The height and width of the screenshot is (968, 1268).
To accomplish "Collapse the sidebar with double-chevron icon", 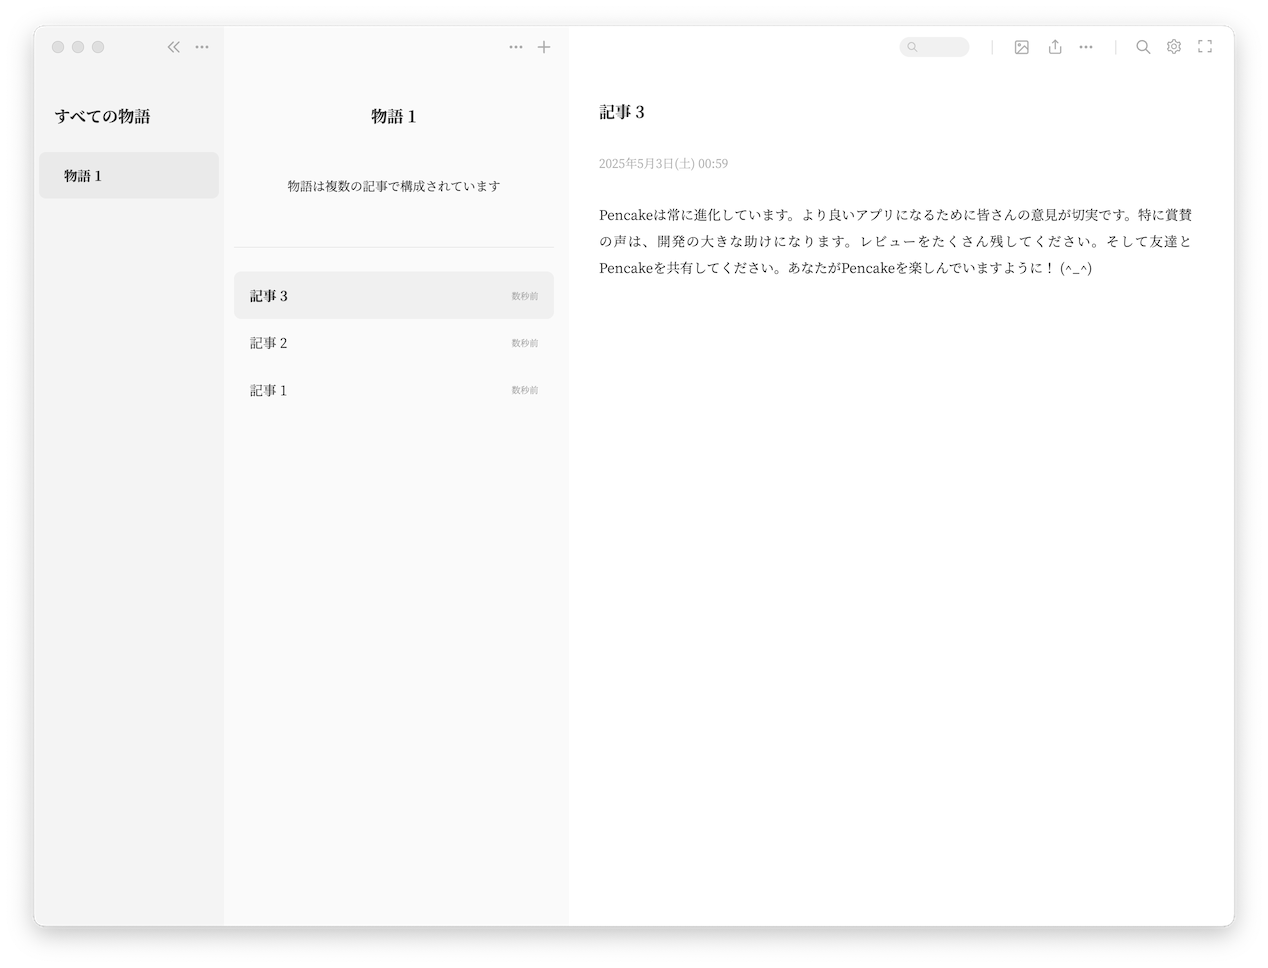I will pos(174,47).
